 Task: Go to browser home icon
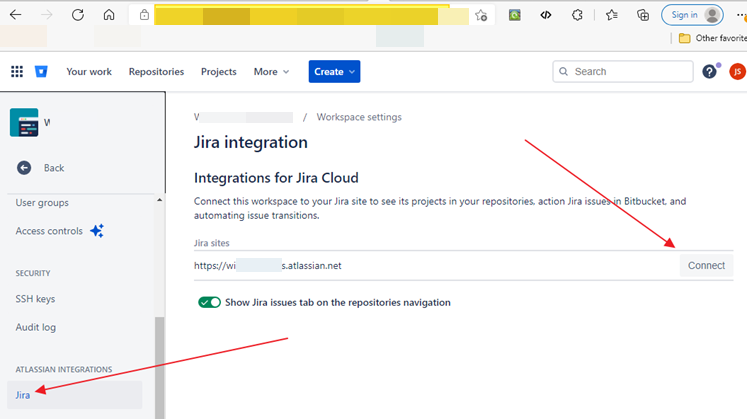109,15
